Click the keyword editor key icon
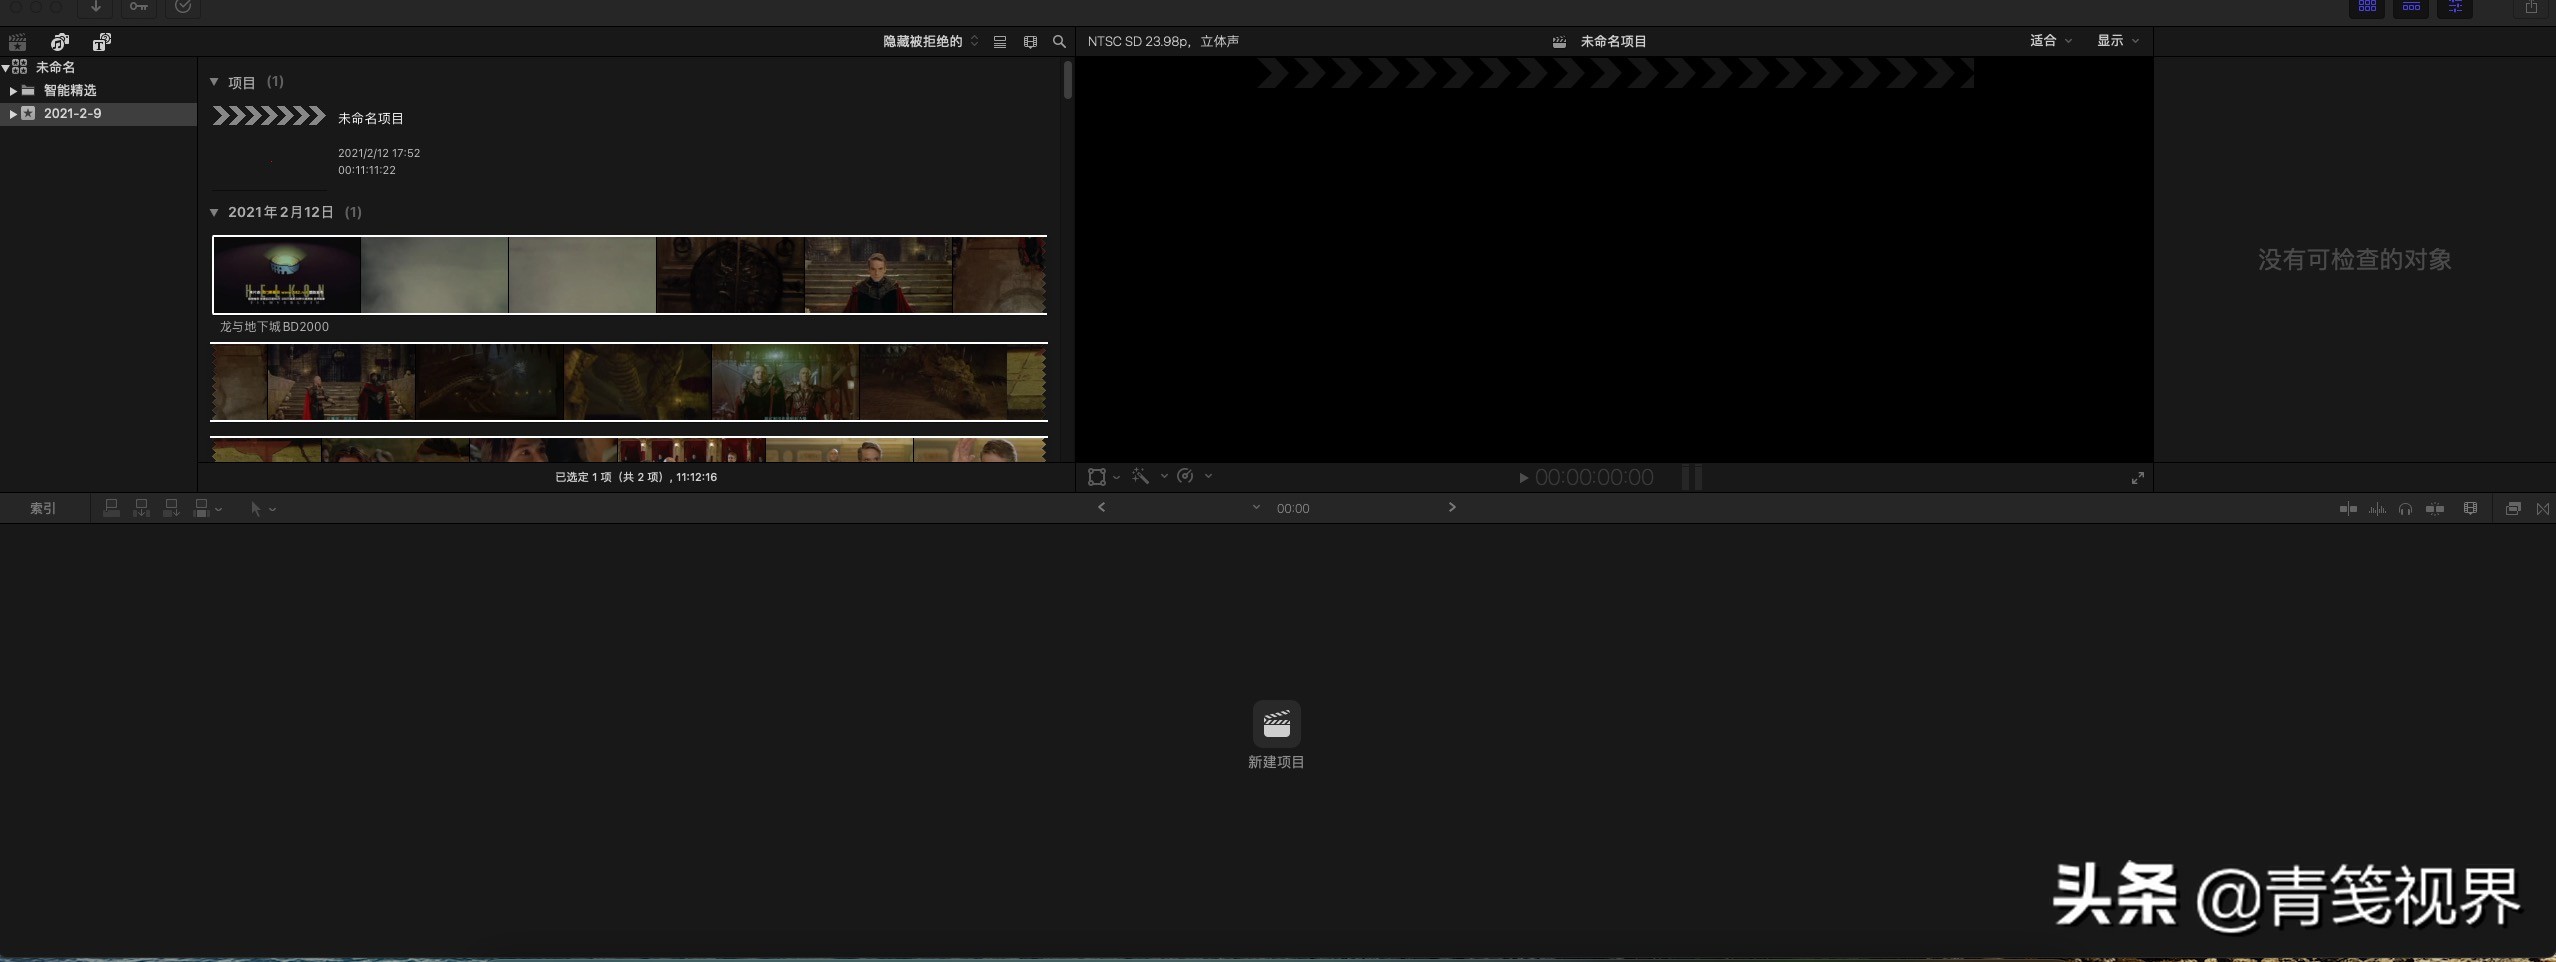Viewport: 2556px width, 962px height. point(139,7)
